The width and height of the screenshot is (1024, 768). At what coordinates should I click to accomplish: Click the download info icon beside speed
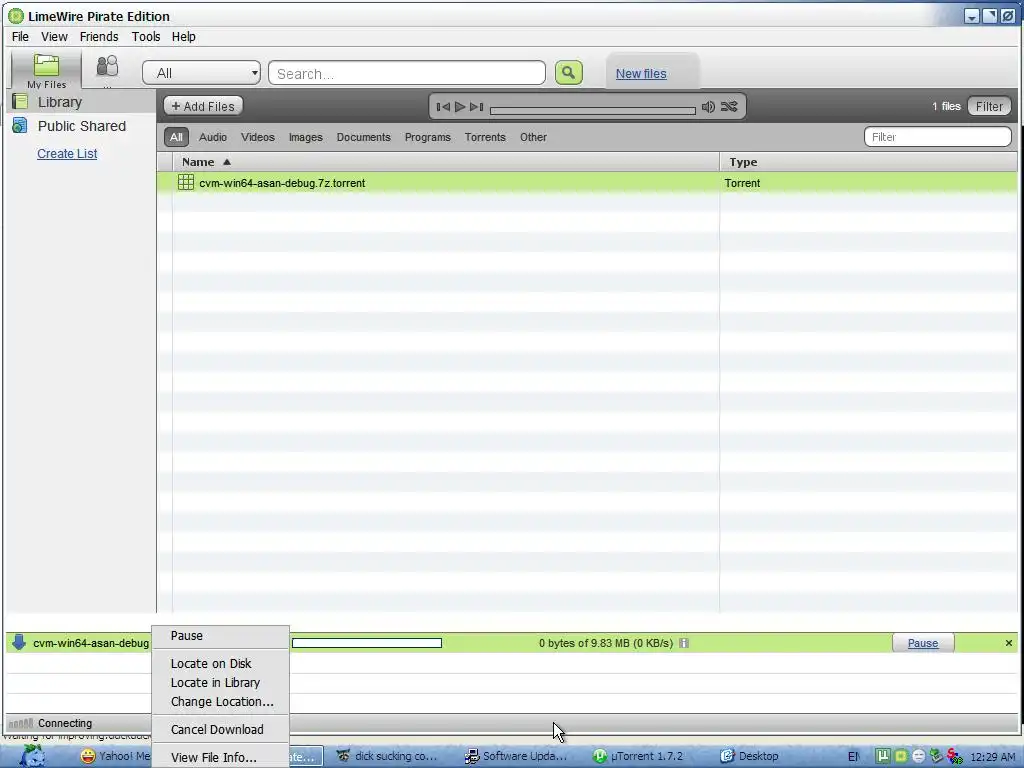[x=684, y=643]
